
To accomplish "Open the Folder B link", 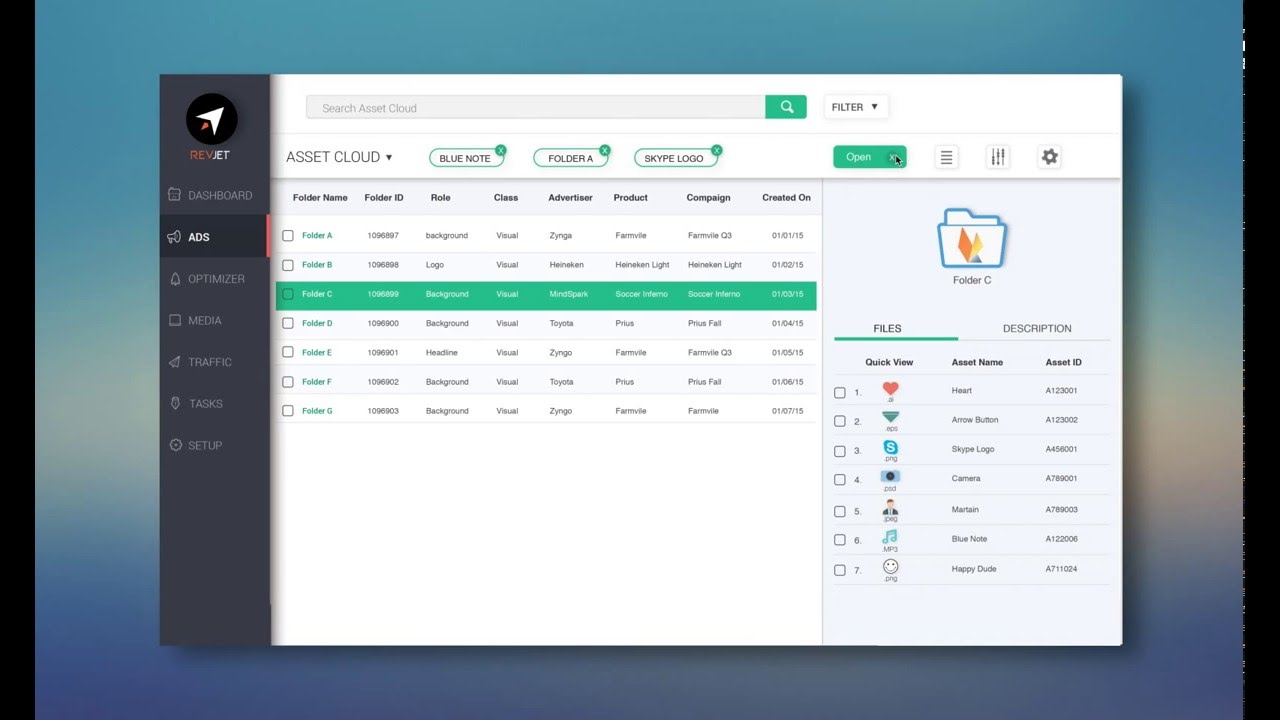I will tap(317, 265).
